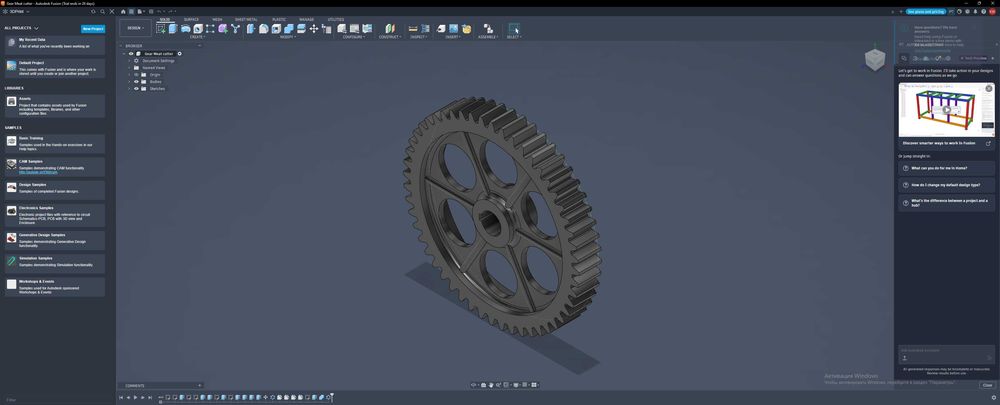Open the MODIFY dropdown menu
Image resolution: width=1000 pixels, height=405 pixels.
click(x=288, y=37)
